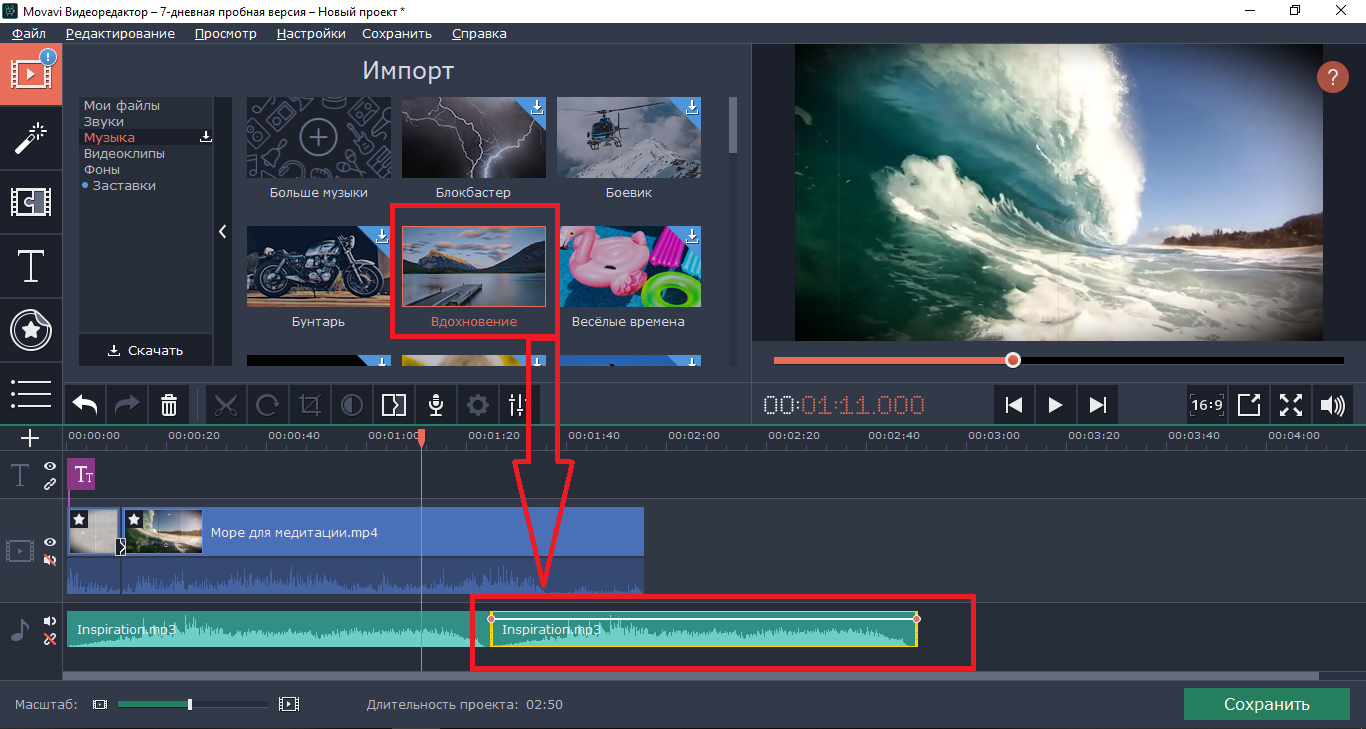Click the Crop tool icon
The width and height of the screenshot is (1366, 729).
click(x=309, y=405)
